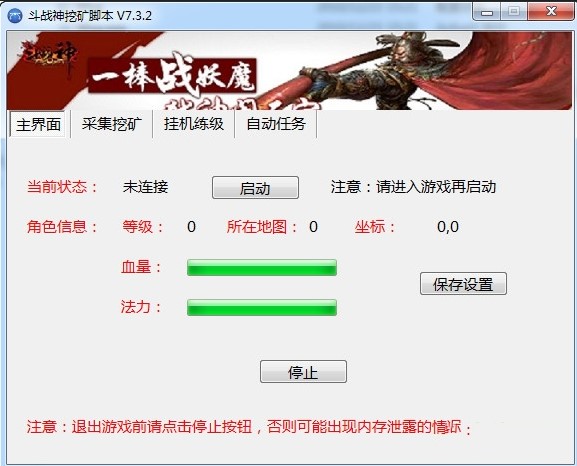Select the 挂机练级 tab
This screenshot has height=466, width=577.
click(194, 124)
